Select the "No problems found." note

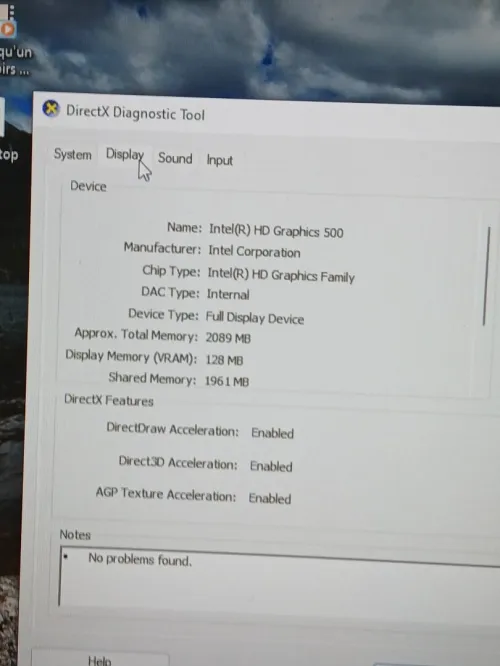point(140,559)
